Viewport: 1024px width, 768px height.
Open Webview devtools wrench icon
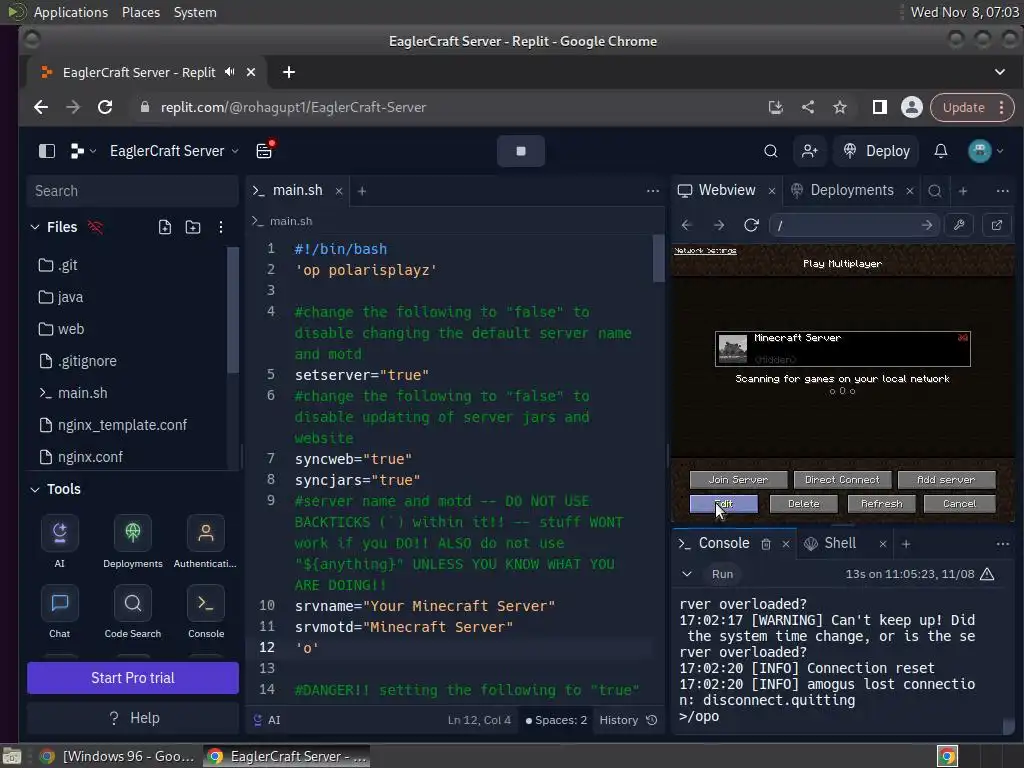point(959,225)
